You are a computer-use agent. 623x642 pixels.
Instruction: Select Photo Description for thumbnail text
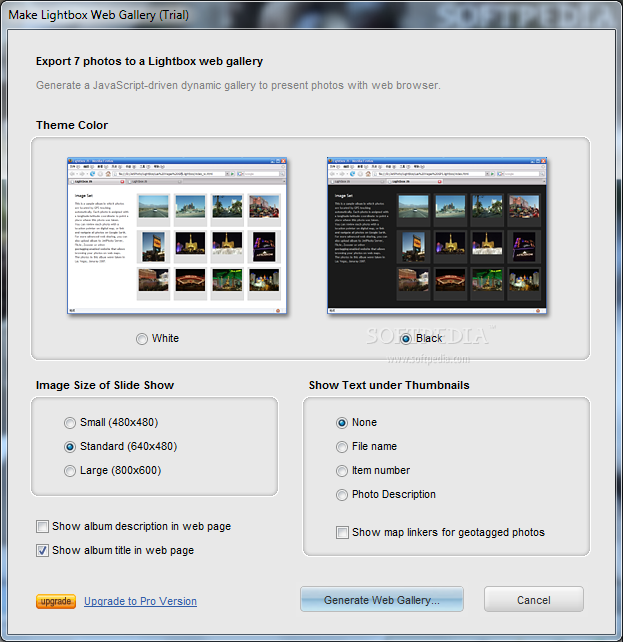tap(342, 495)
